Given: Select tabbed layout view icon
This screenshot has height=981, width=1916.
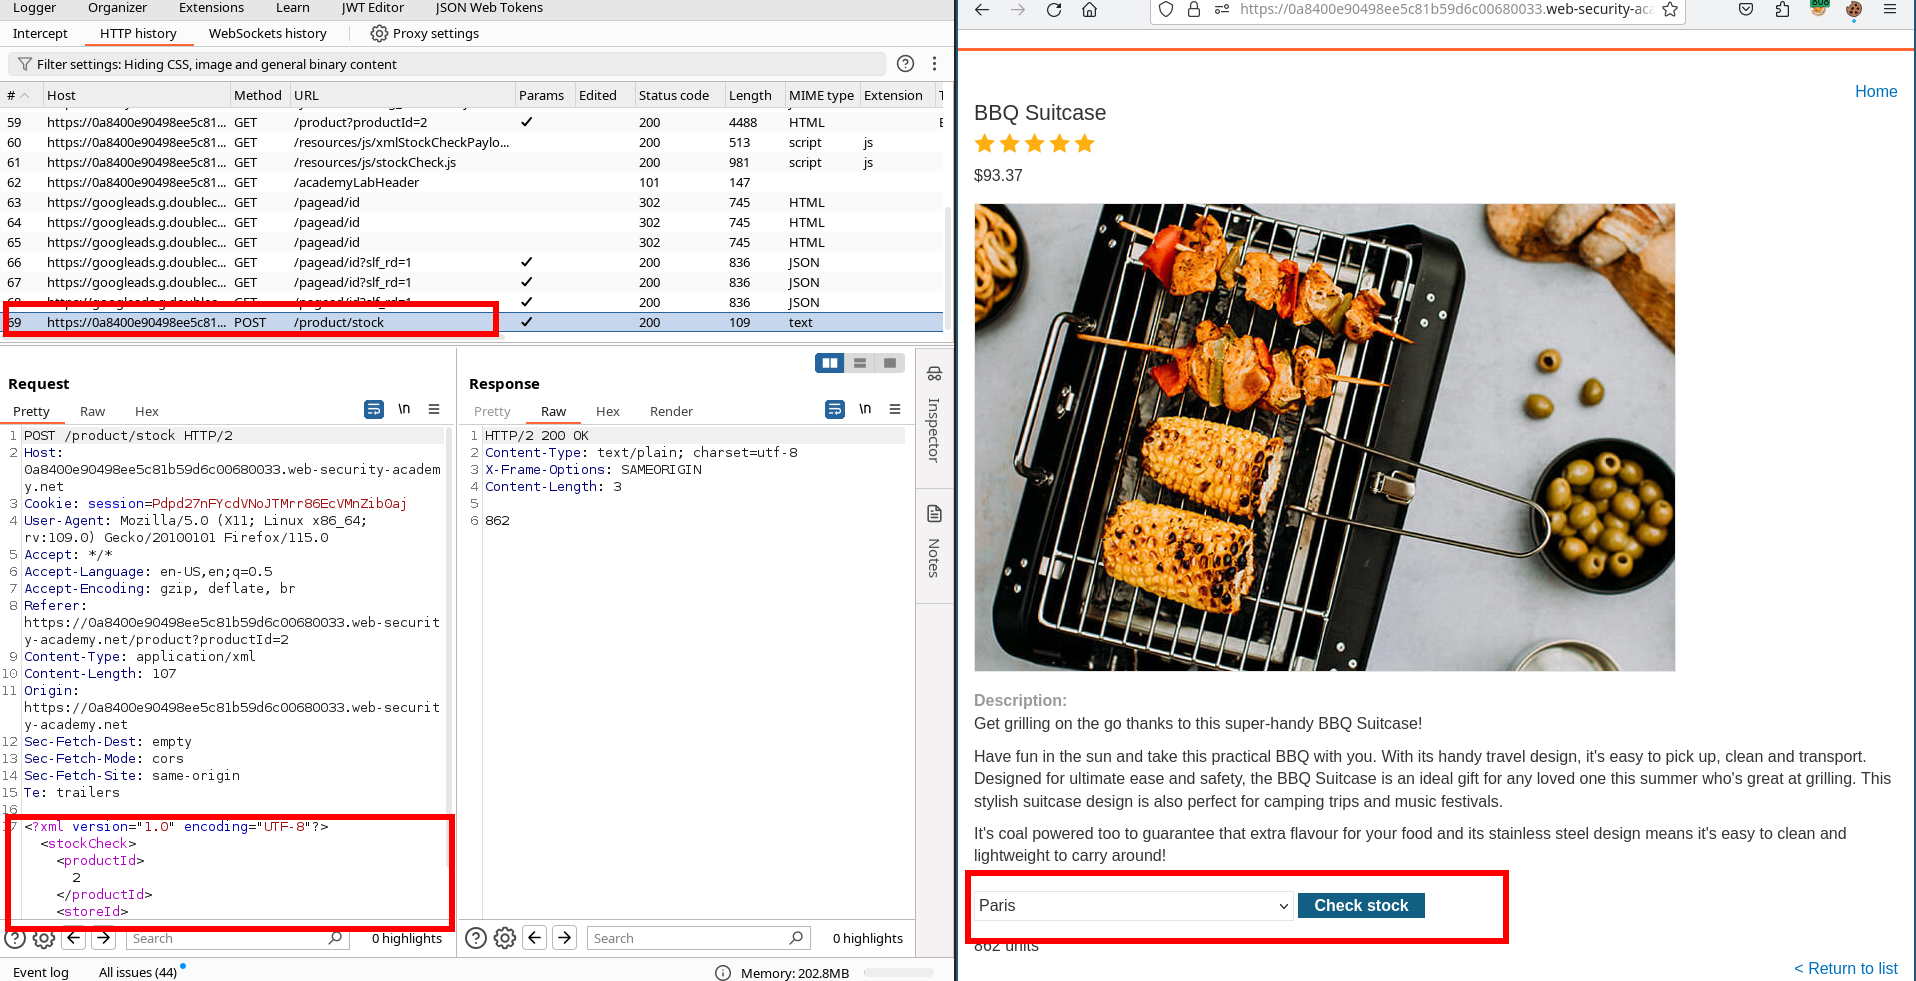Looking at the screenshot, I should [890, 363].
